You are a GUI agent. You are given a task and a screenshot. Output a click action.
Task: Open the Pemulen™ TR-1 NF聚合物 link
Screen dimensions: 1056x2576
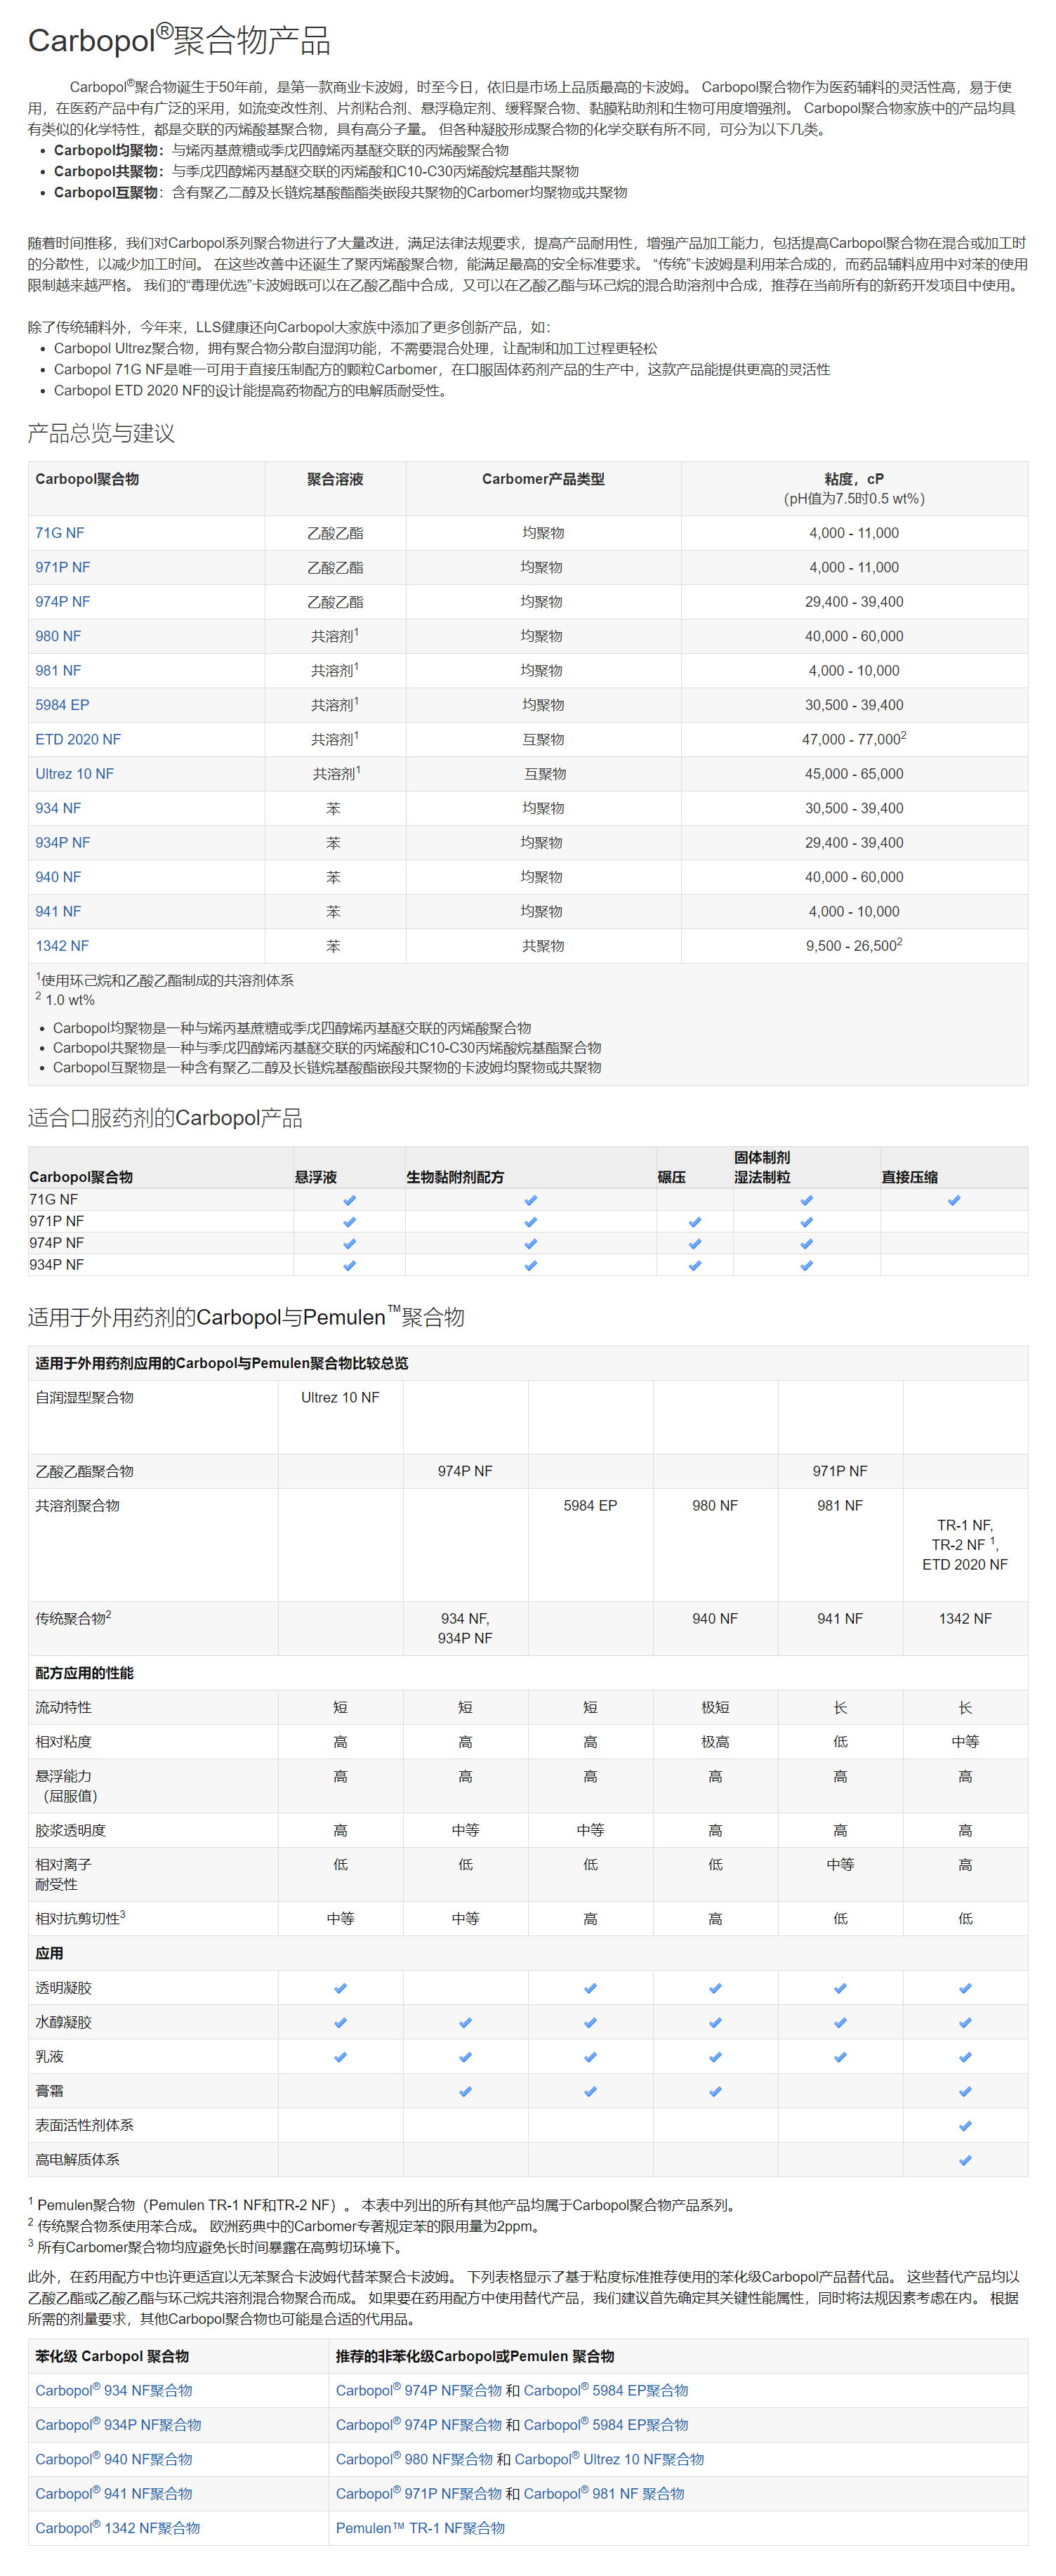[420, 2528]
